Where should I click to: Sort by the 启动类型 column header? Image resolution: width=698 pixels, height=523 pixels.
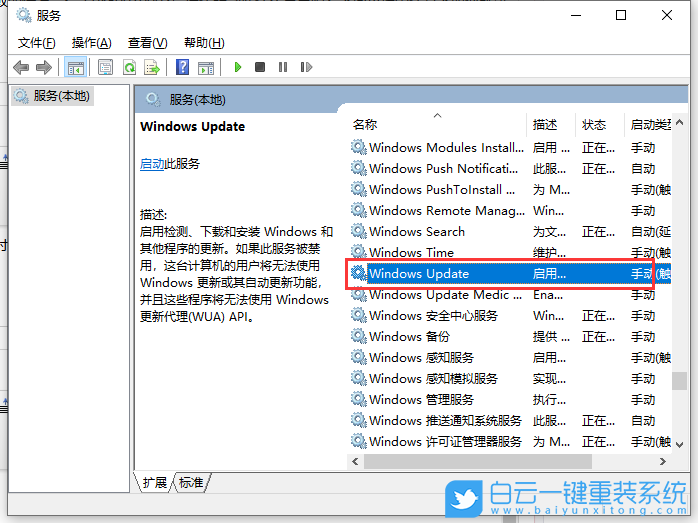[649, 125]
